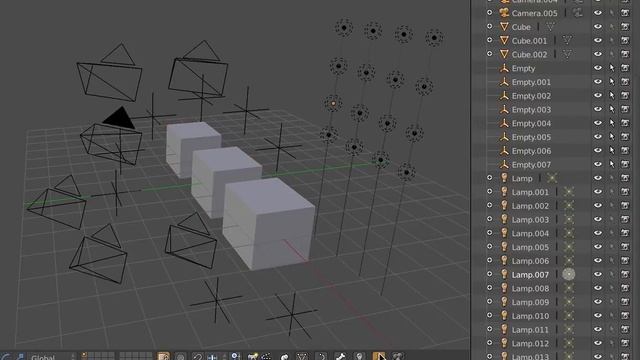
Task: Toggle selectability arrow for Empty.007
Action: tap(611, 164)
